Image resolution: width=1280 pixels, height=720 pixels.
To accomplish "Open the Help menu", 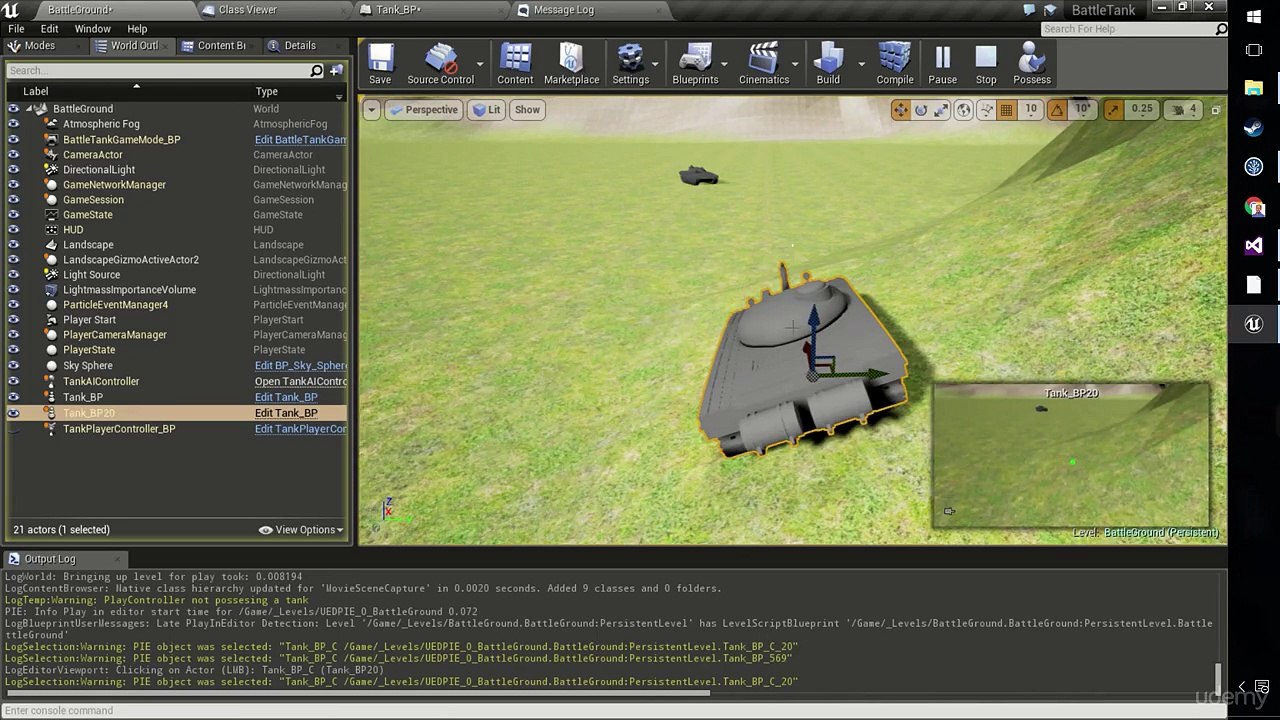I will tap(137, 29).
